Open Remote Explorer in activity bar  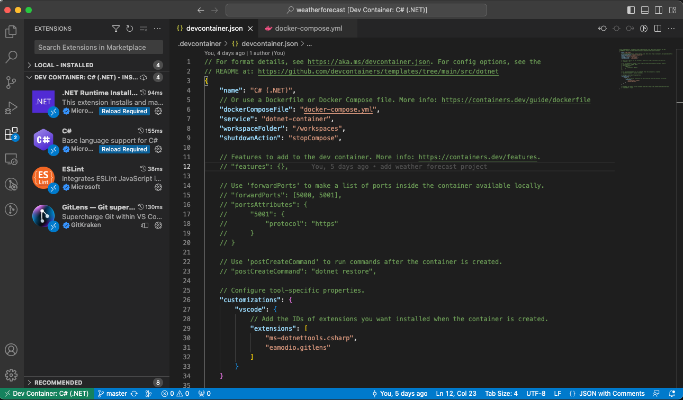[12, 161]
